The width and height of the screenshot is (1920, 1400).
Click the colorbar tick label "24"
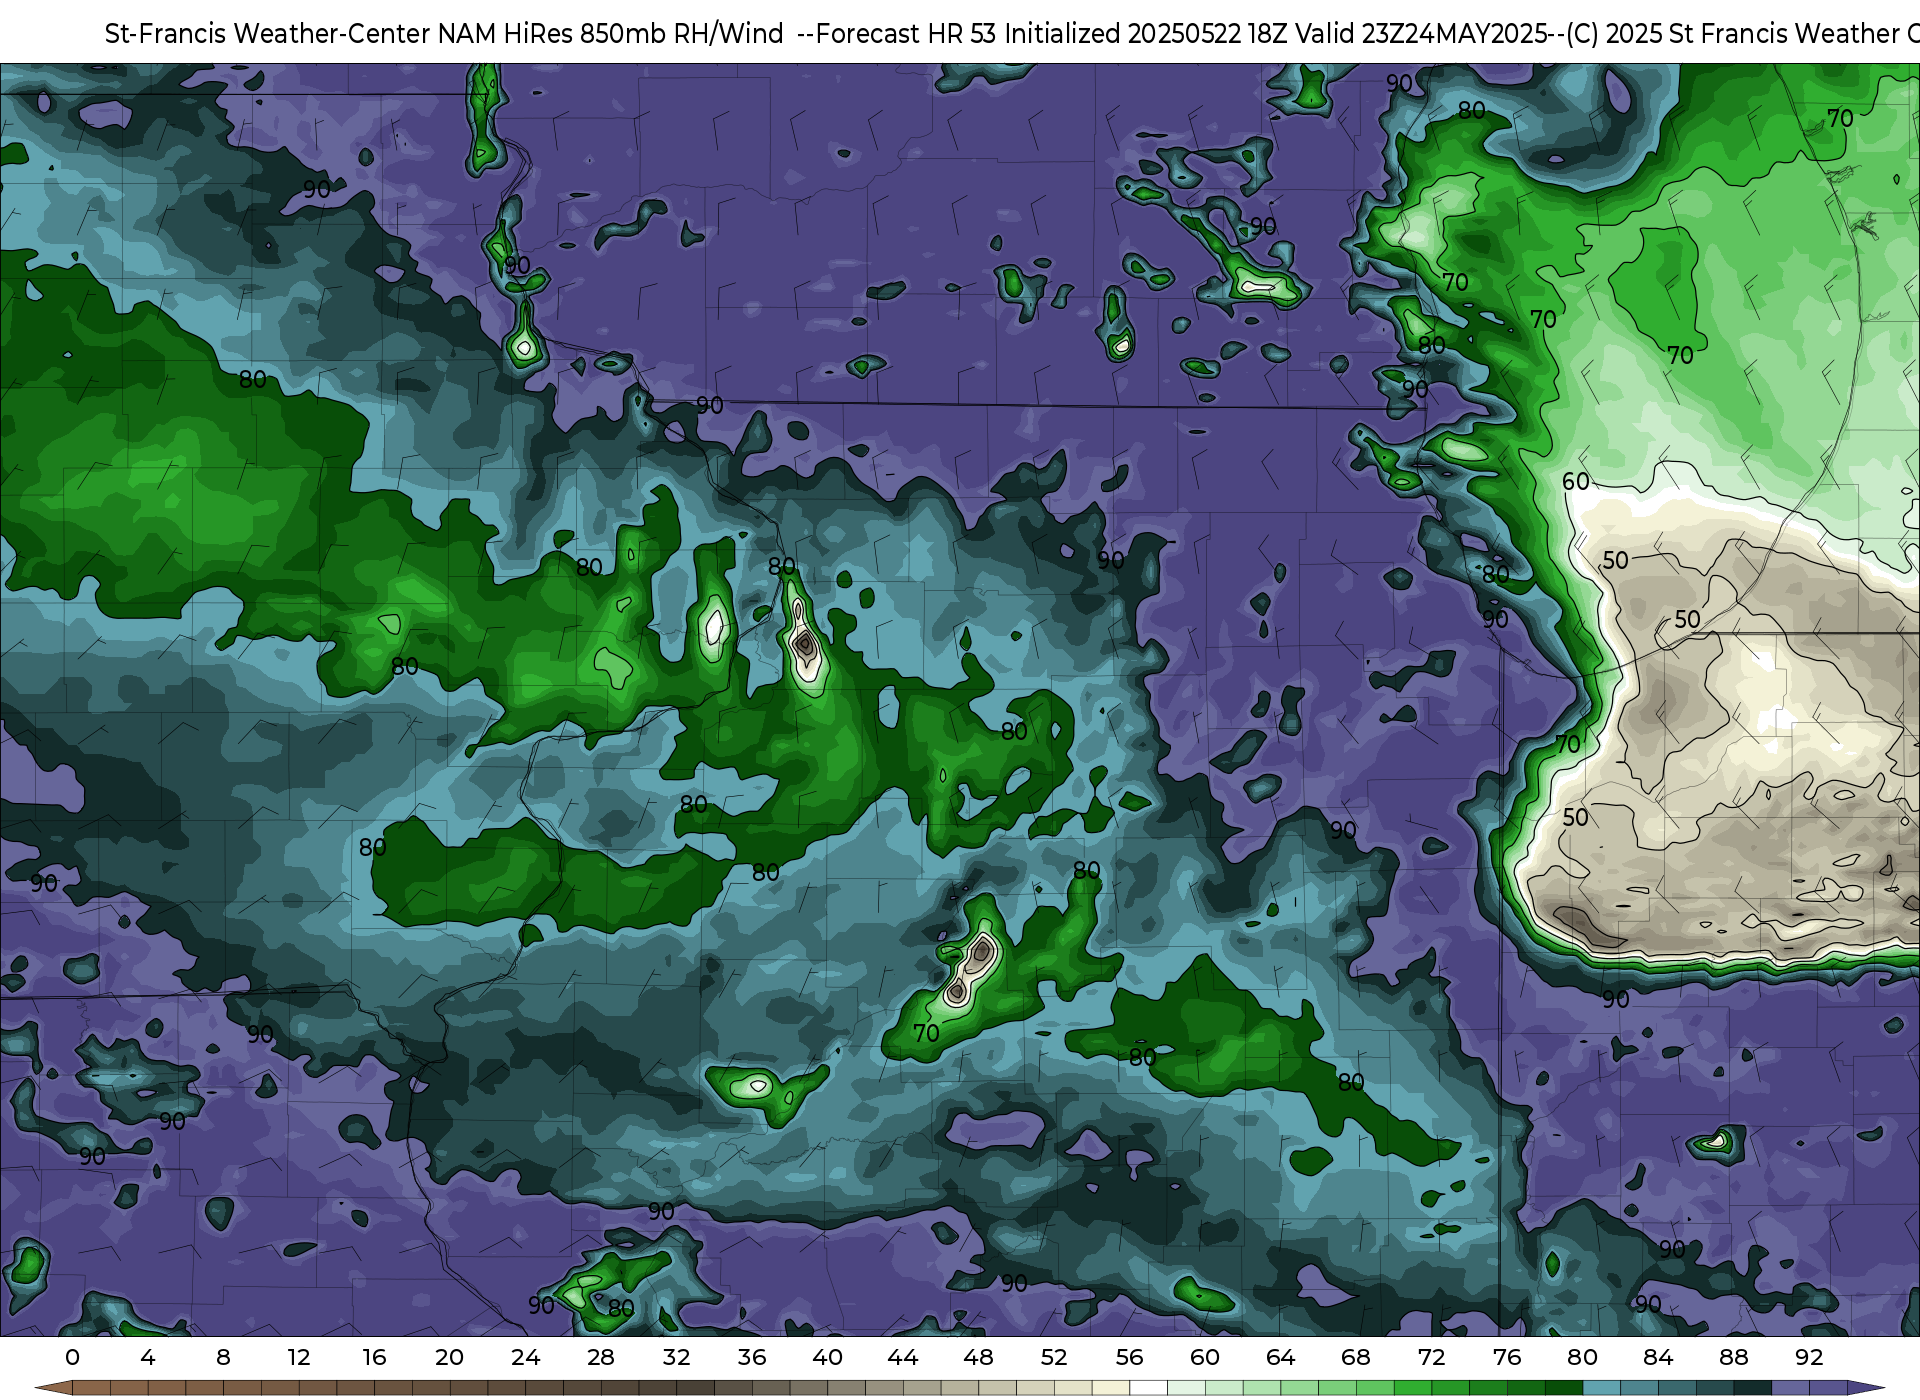(525, 1357)
